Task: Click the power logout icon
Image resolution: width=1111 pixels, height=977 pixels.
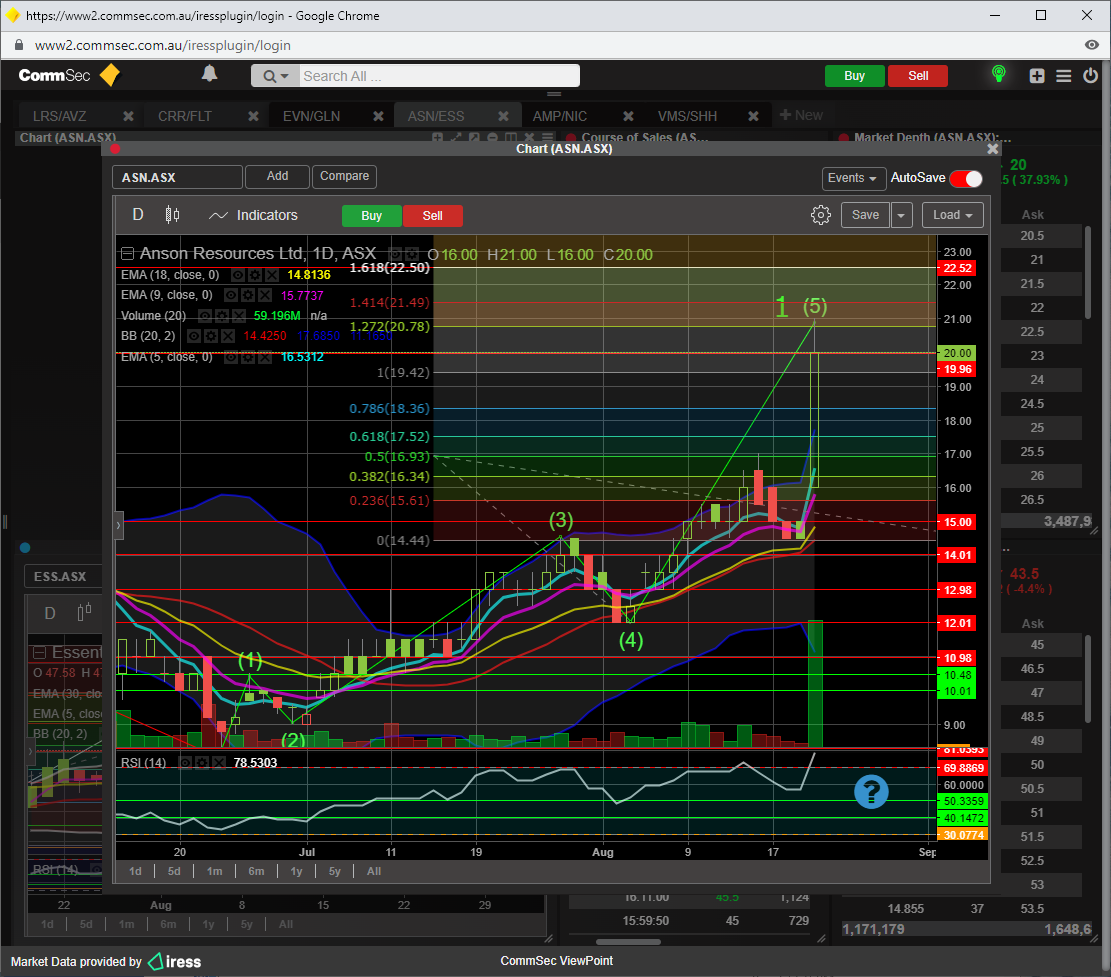Action: (x=1090, y=76)
